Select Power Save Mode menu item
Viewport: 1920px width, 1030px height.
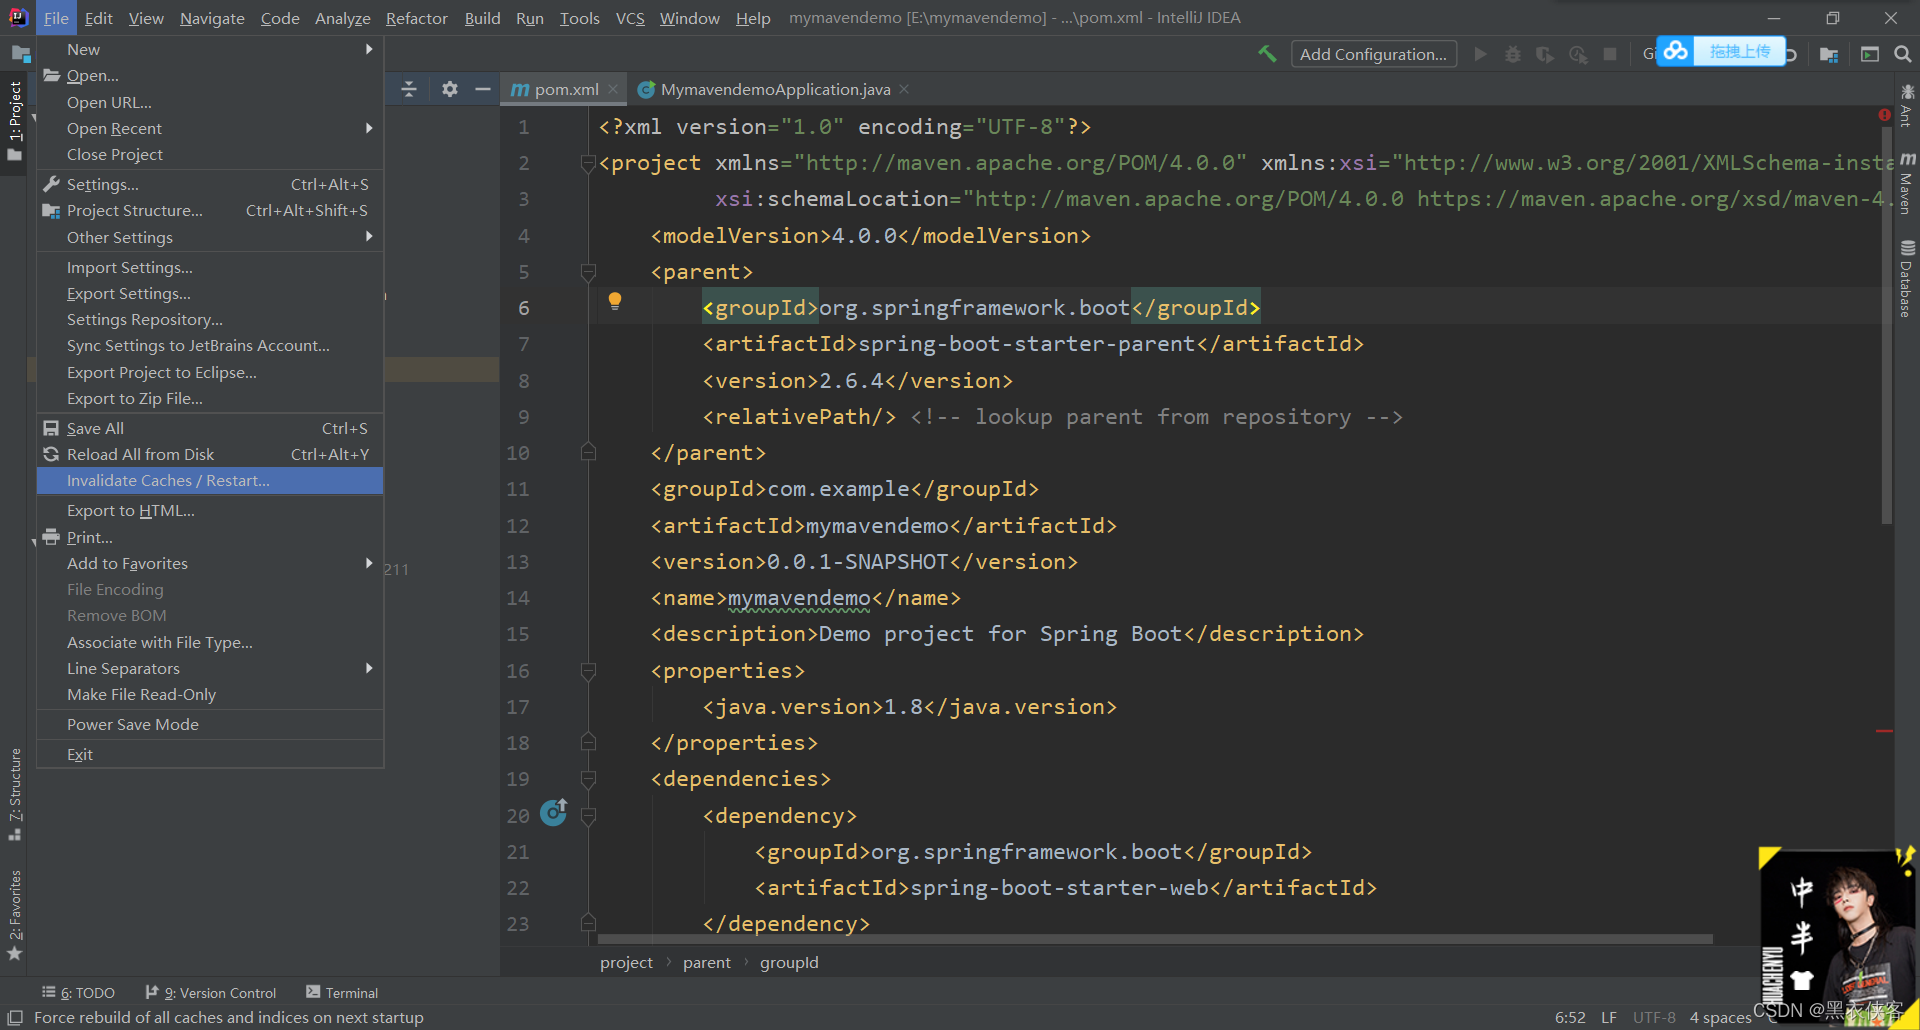pyautogui.click(x=210, y=724)
